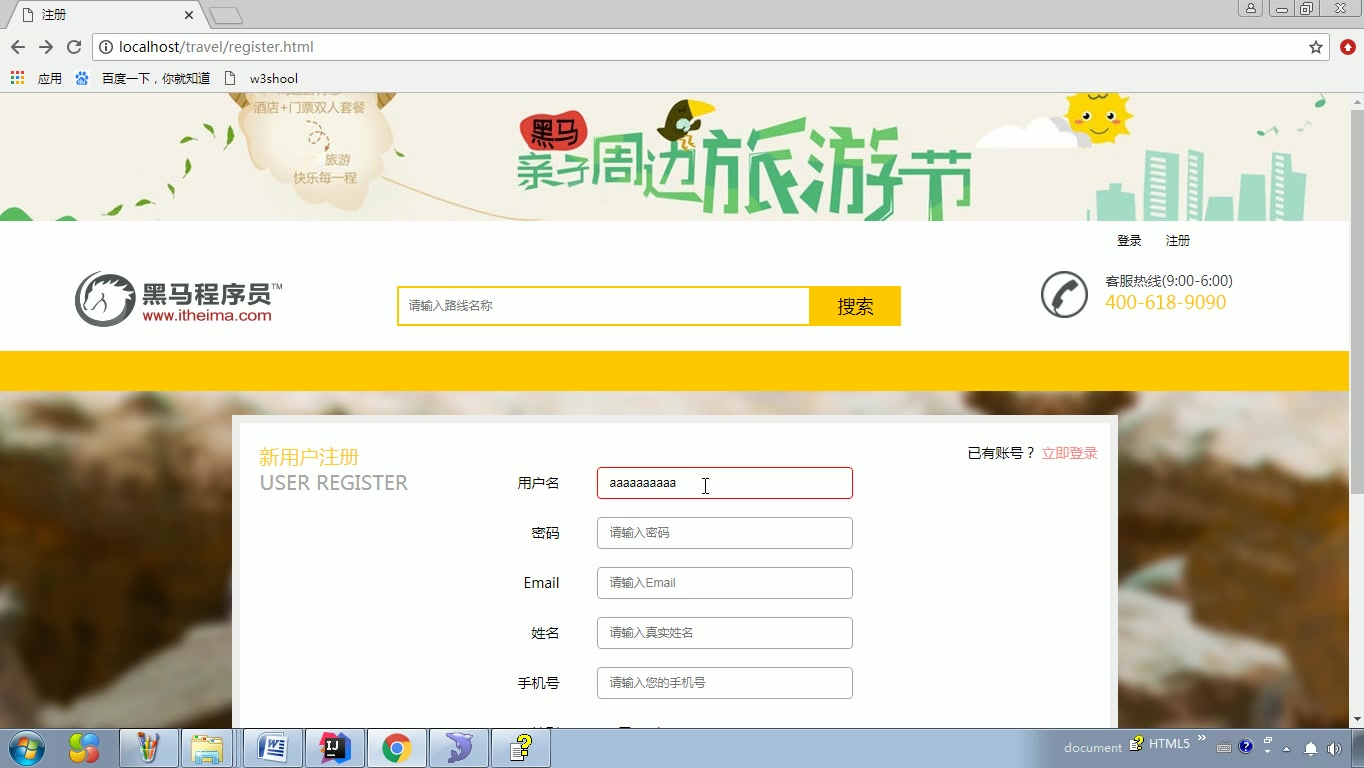The height and width of the screenshot is (768, 1364).
Task: Open the Apps grid in bookmarks bar
Action: point(17,78)
